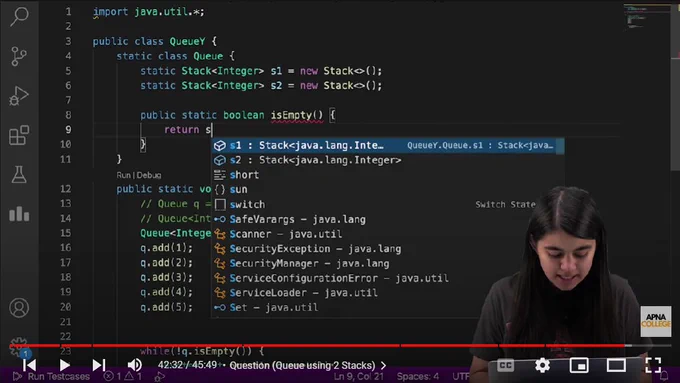
Task: Click Debug code lens above main
Action: click(149, 175)
